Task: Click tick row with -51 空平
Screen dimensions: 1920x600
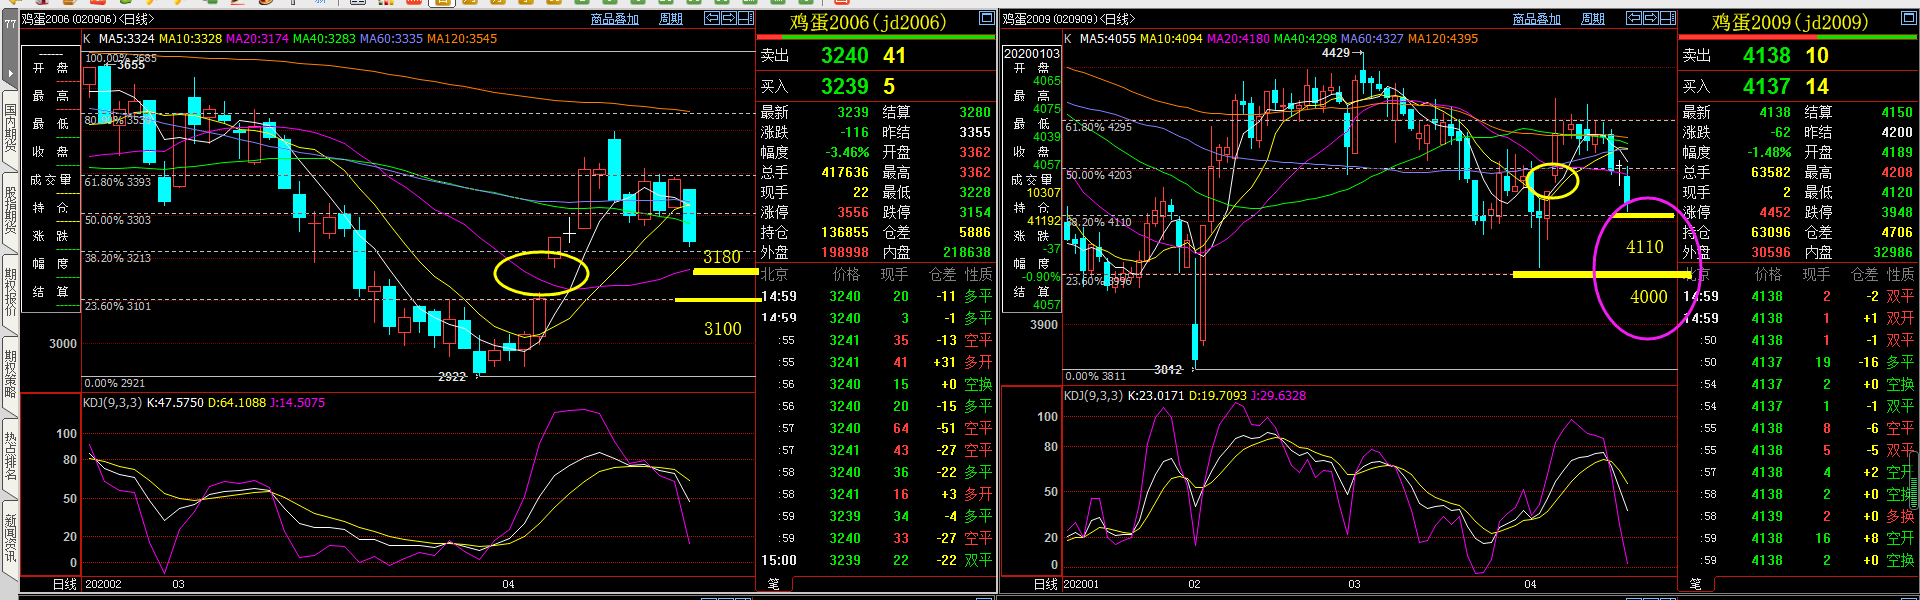Action: click(877, 429)
